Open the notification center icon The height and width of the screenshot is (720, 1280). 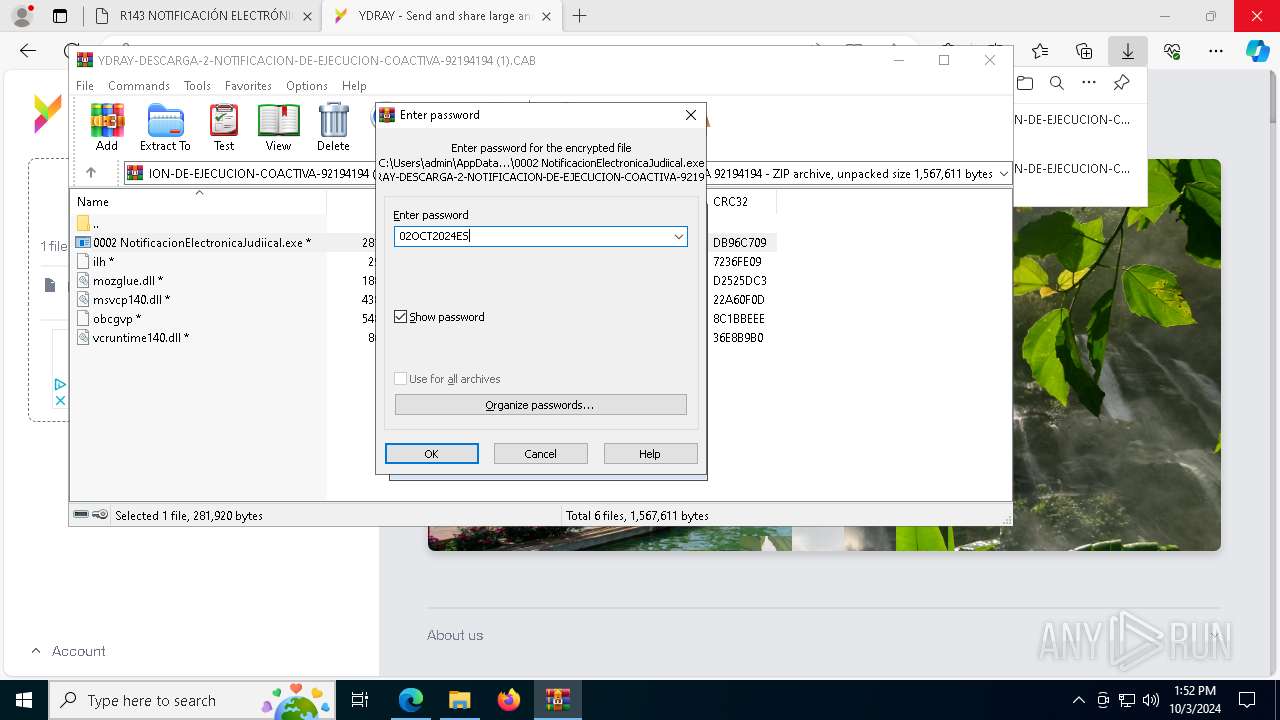(1247, 700)
